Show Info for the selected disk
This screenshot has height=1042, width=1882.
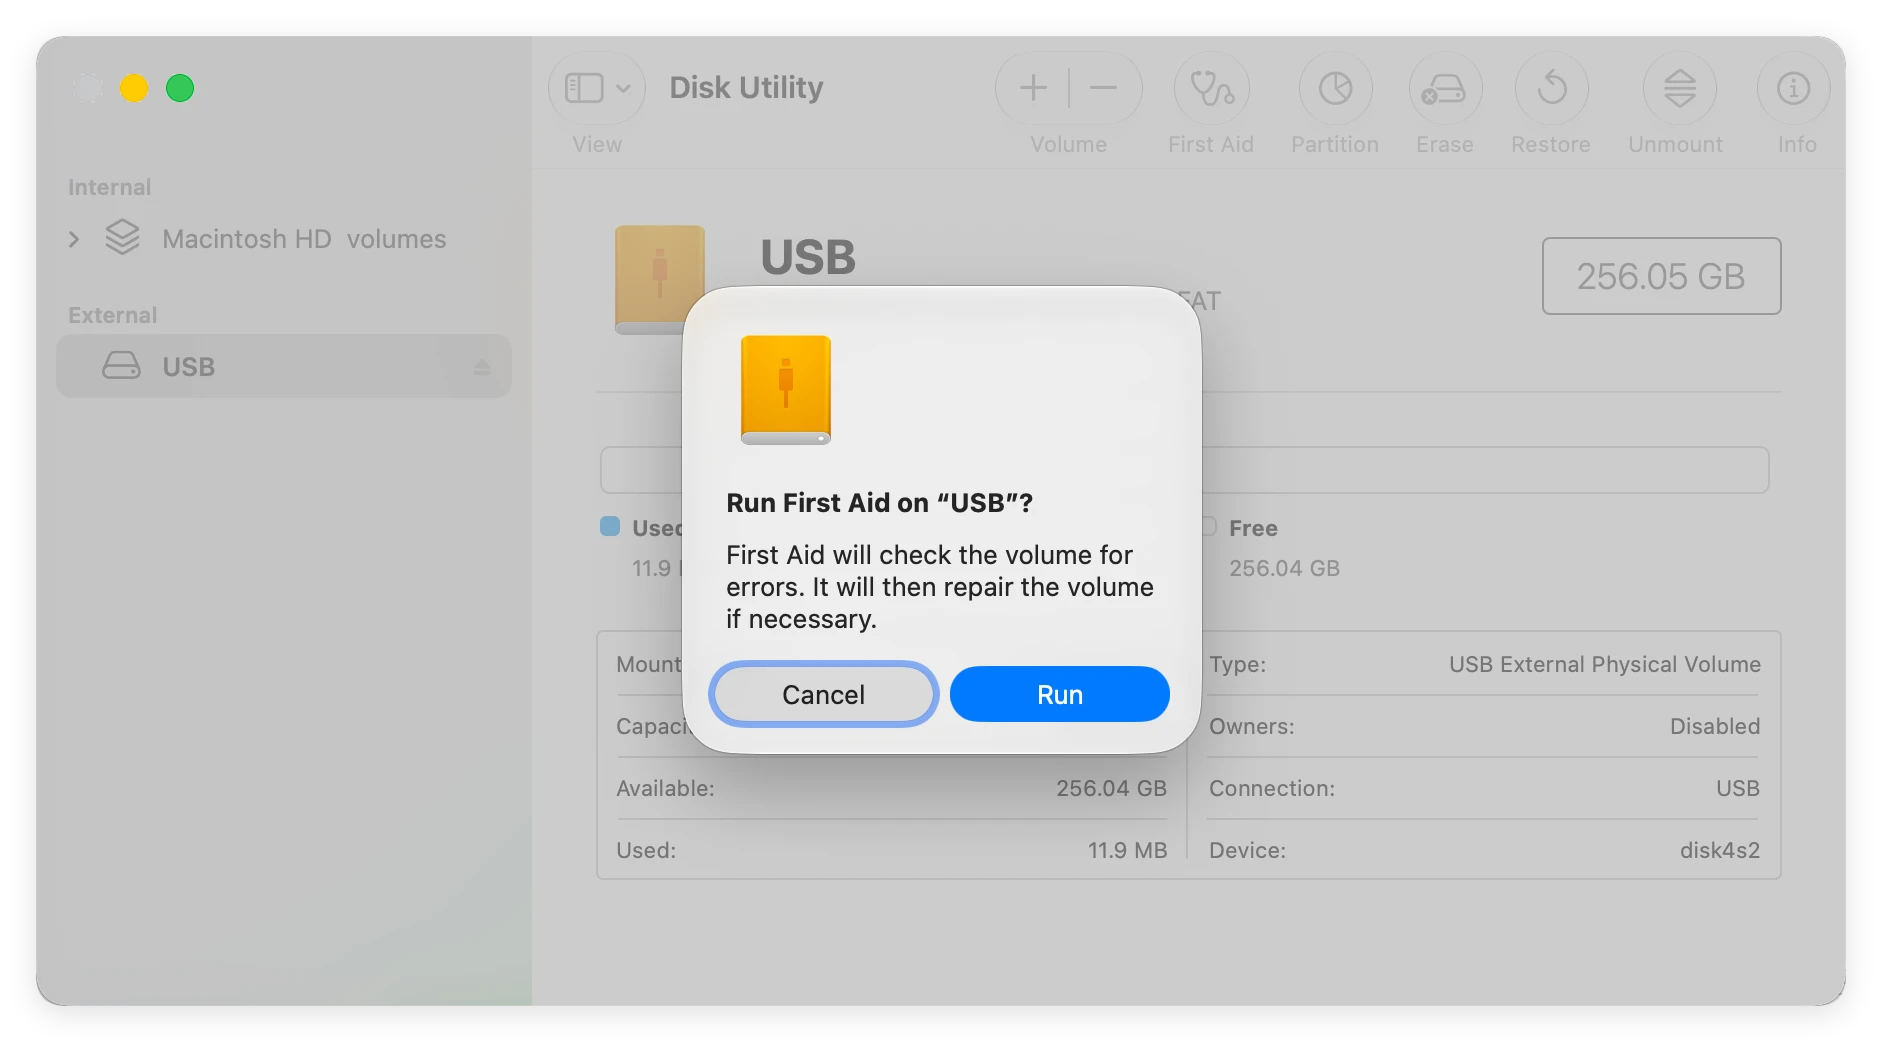click(1793, 88)
